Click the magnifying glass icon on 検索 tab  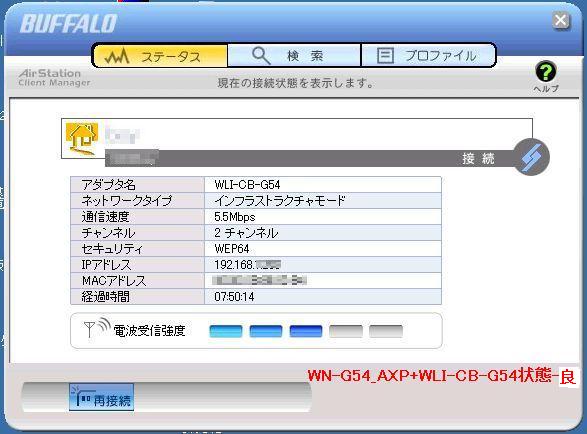click(x=261, y=56)
